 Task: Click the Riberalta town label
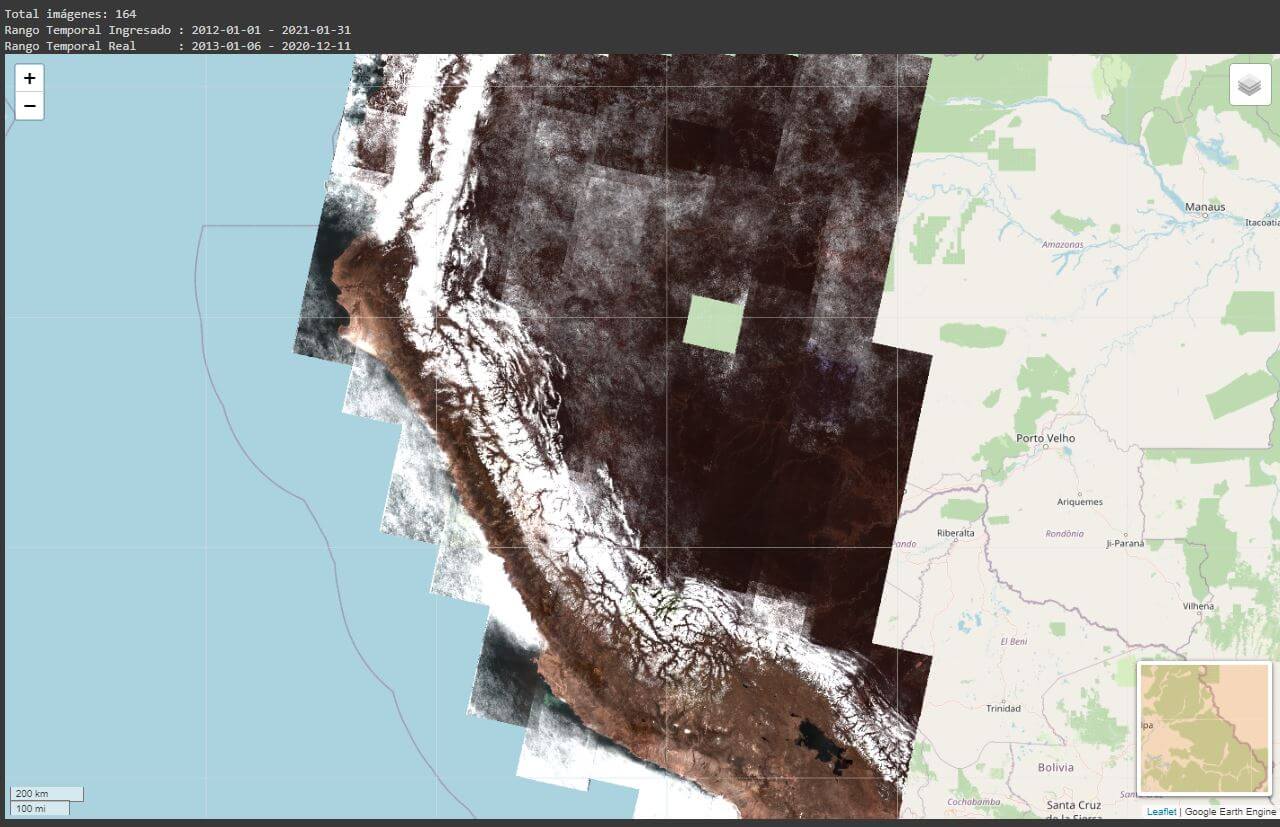pyautogui.click(x=955, y=533)
